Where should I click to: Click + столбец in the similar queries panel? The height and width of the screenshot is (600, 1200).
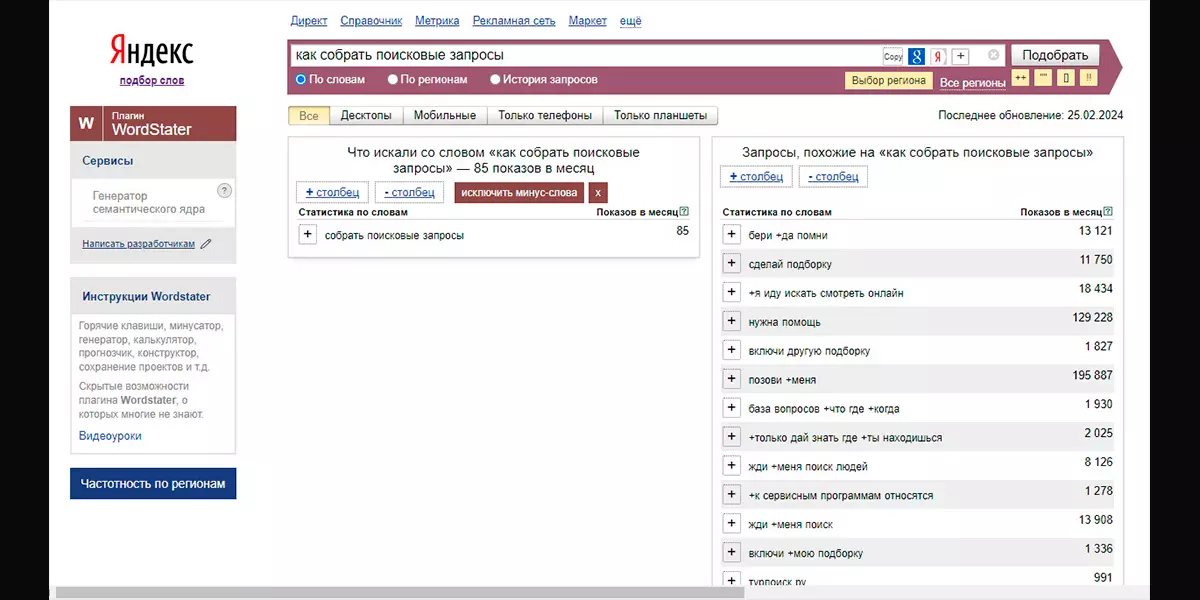coord(756,177)
